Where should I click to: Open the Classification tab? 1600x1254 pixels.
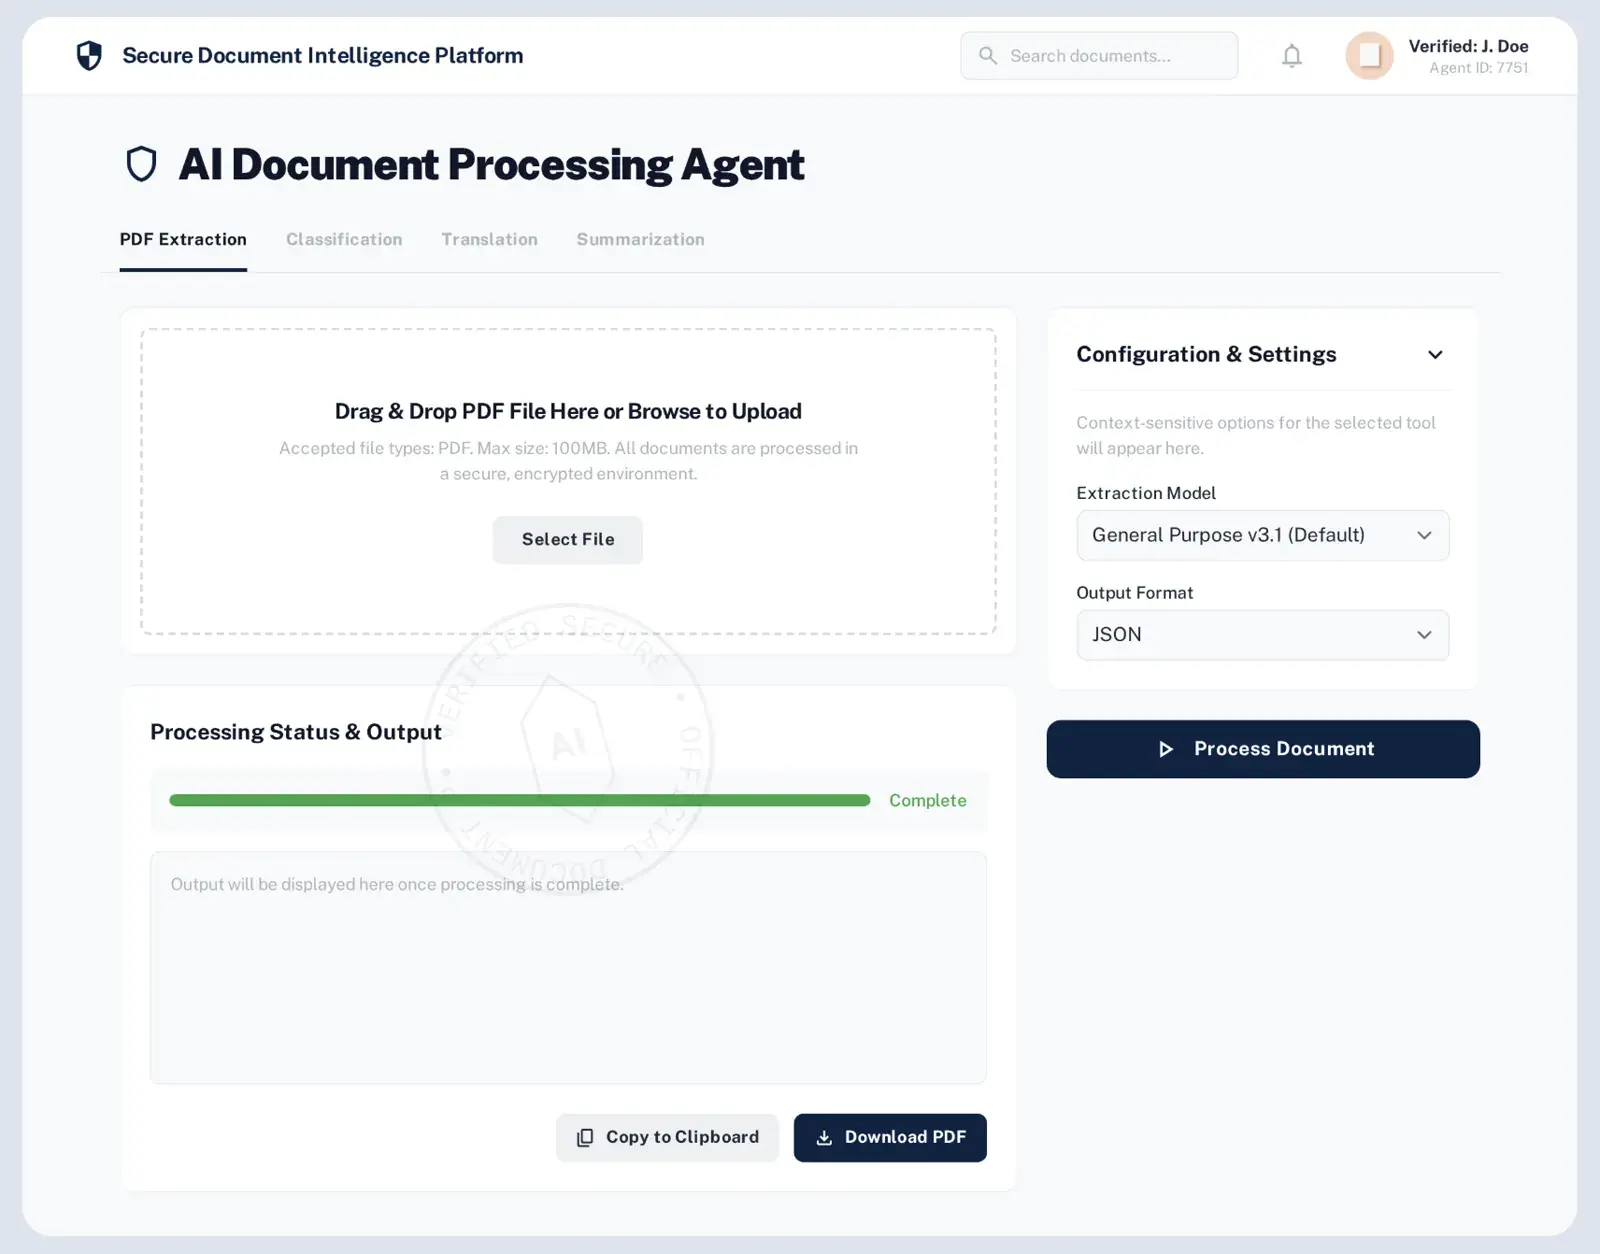click(344, 239)
